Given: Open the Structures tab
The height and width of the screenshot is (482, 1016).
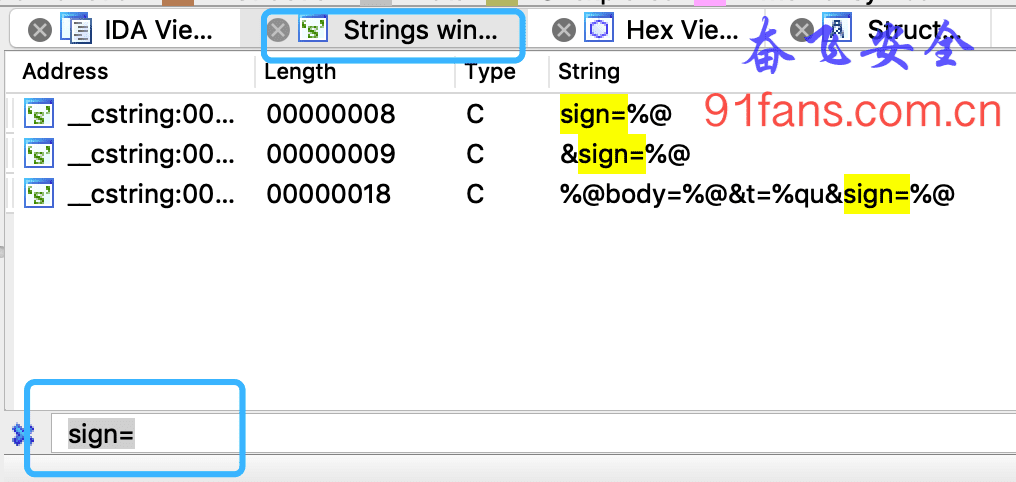Looking at the screenshot, I should tap(914, 30).
